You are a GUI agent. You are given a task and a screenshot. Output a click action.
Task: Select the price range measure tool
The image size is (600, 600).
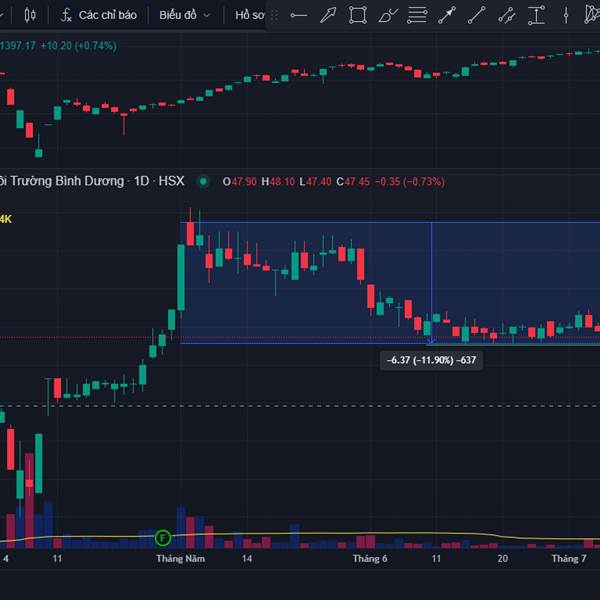click(536, 15)
